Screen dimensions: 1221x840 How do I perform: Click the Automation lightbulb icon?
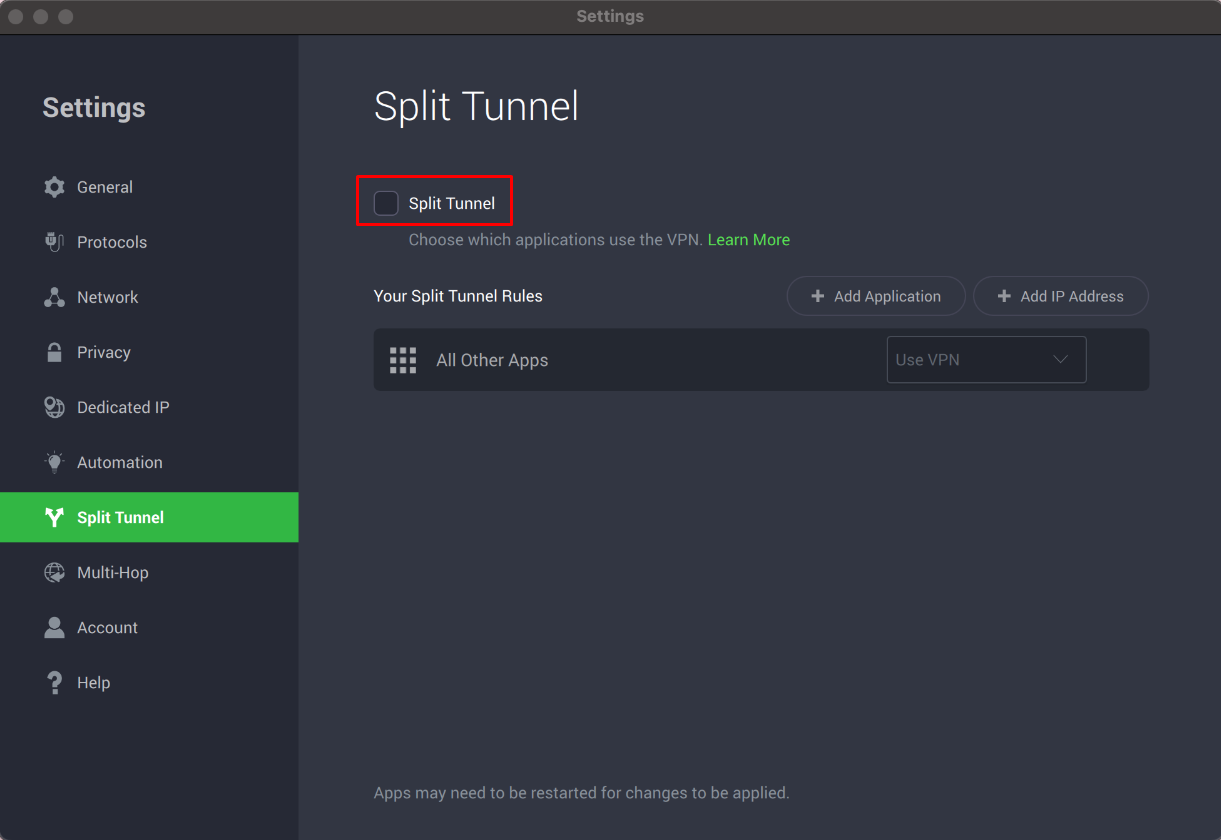pyautogui.click(x=54, y=462)
